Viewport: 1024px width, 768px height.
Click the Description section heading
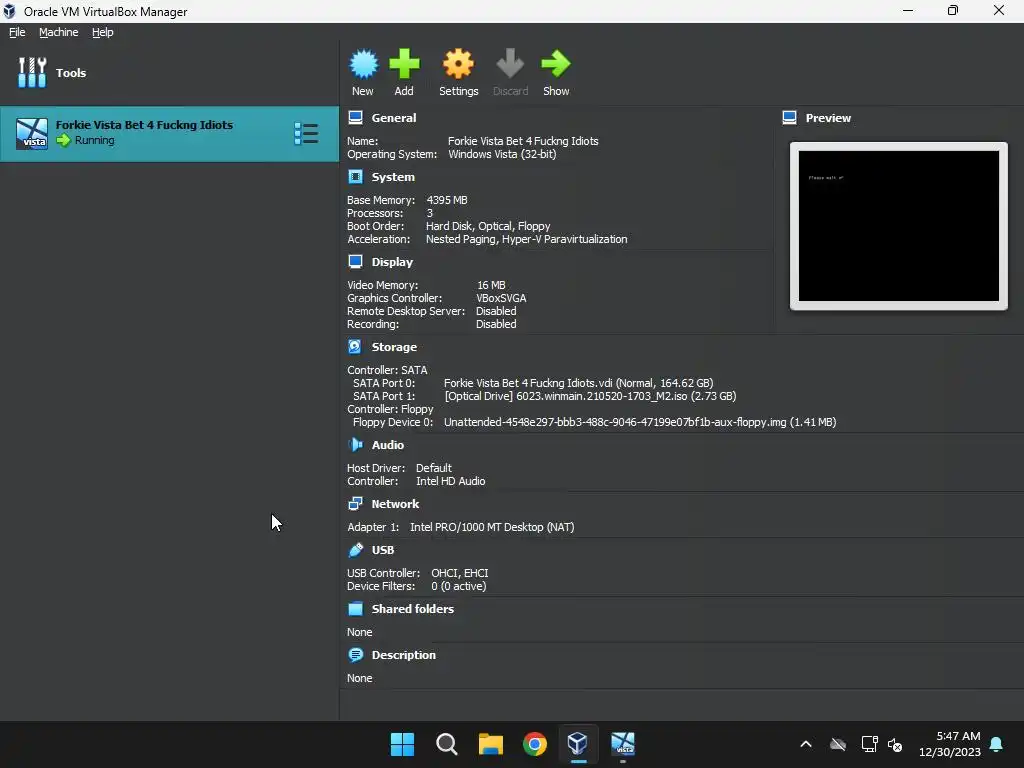404,655
